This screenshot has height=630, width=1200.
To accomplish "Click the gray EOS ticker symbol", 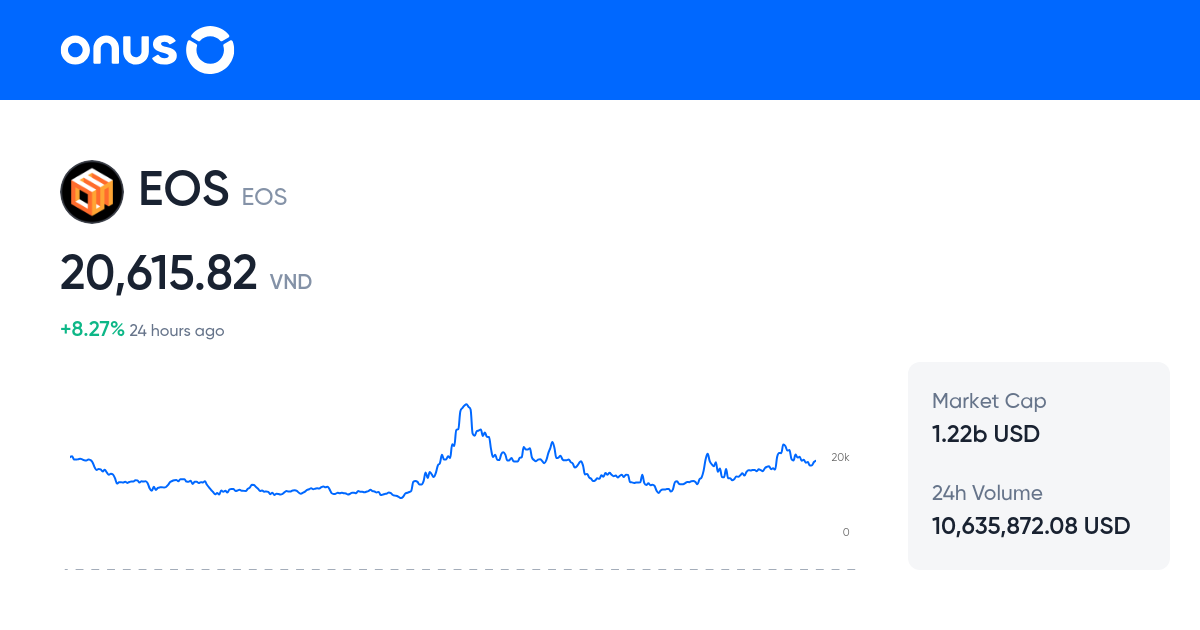I will 264,197.
